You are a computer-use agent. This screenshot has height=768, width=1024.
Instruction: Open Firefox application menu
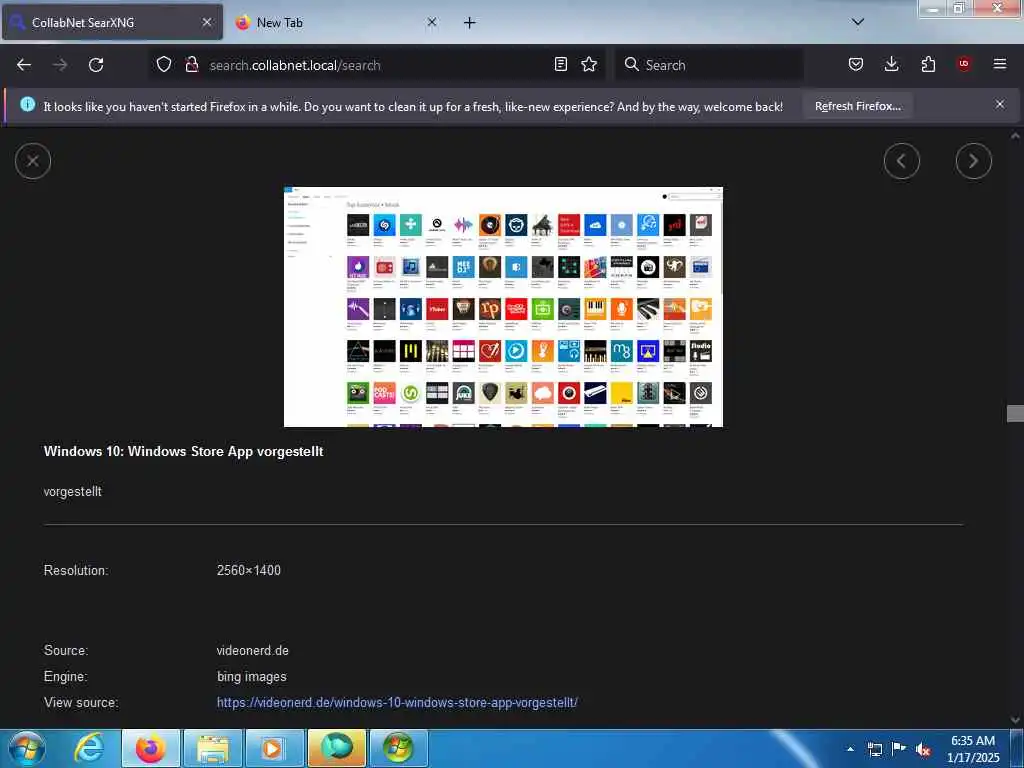tap(1000, 65)
